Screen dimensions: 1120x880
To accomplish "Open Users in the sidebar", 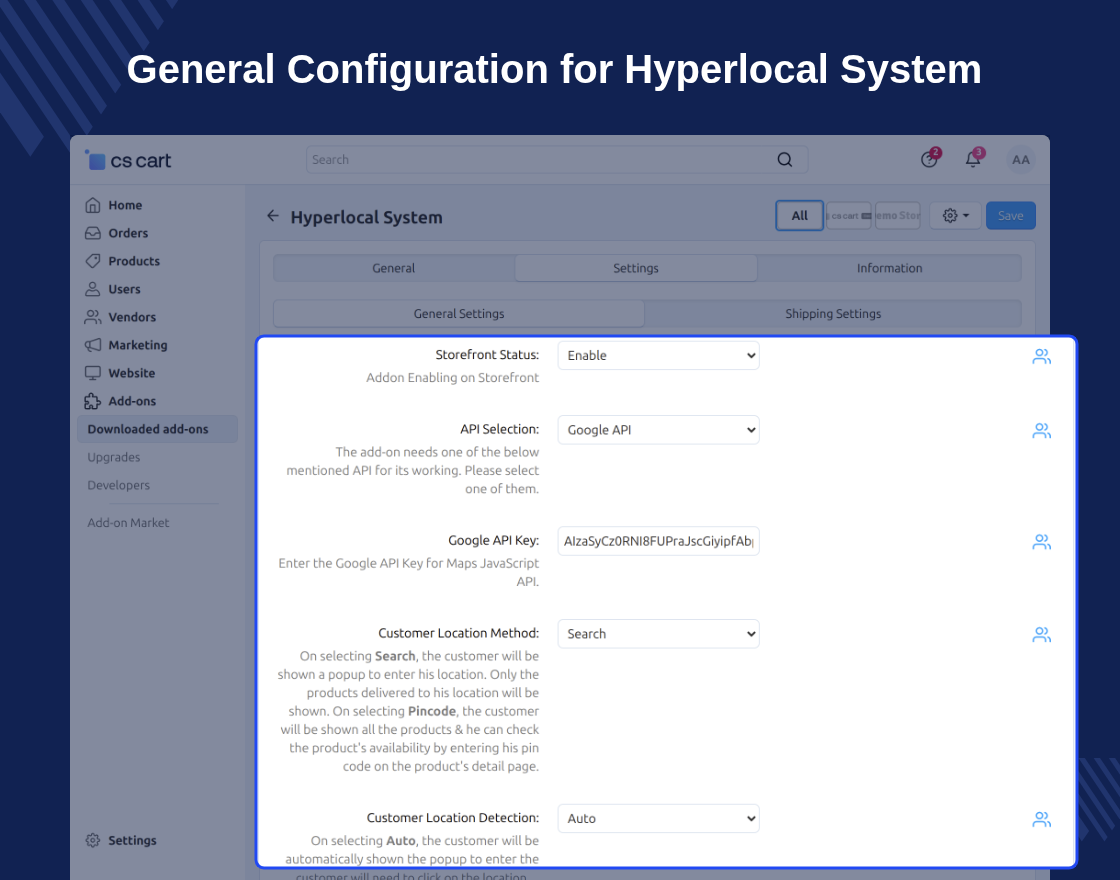I will click(124, 289).
